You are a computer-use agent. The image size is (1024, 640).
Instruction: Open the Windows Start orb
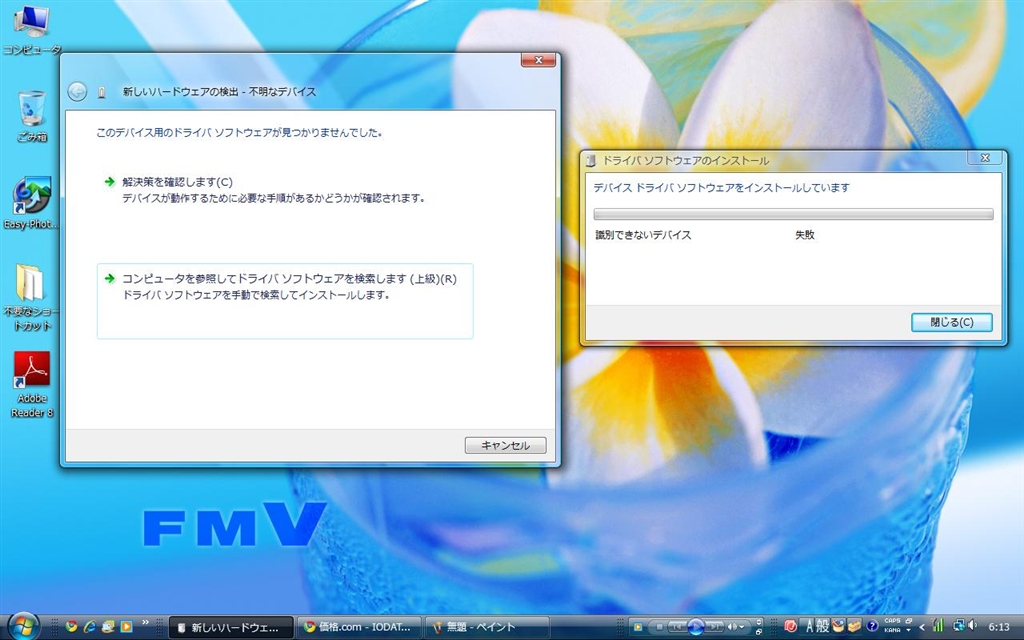[22, 627]
